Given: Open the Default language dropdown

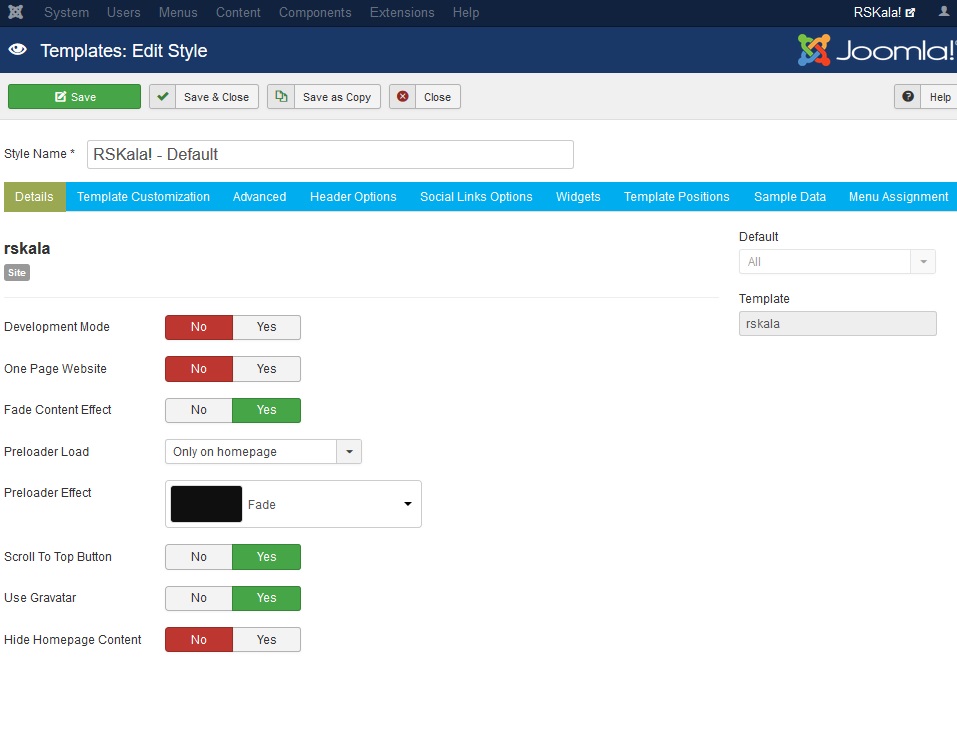Looking at the screenshot, I should [x=837, y=262].
